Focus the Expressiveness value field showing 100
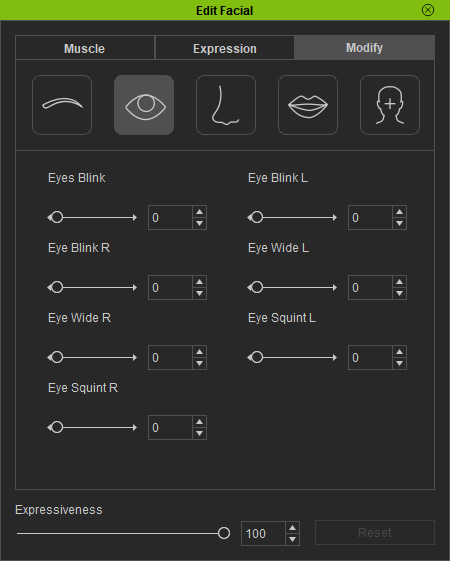 coord(264,533)
